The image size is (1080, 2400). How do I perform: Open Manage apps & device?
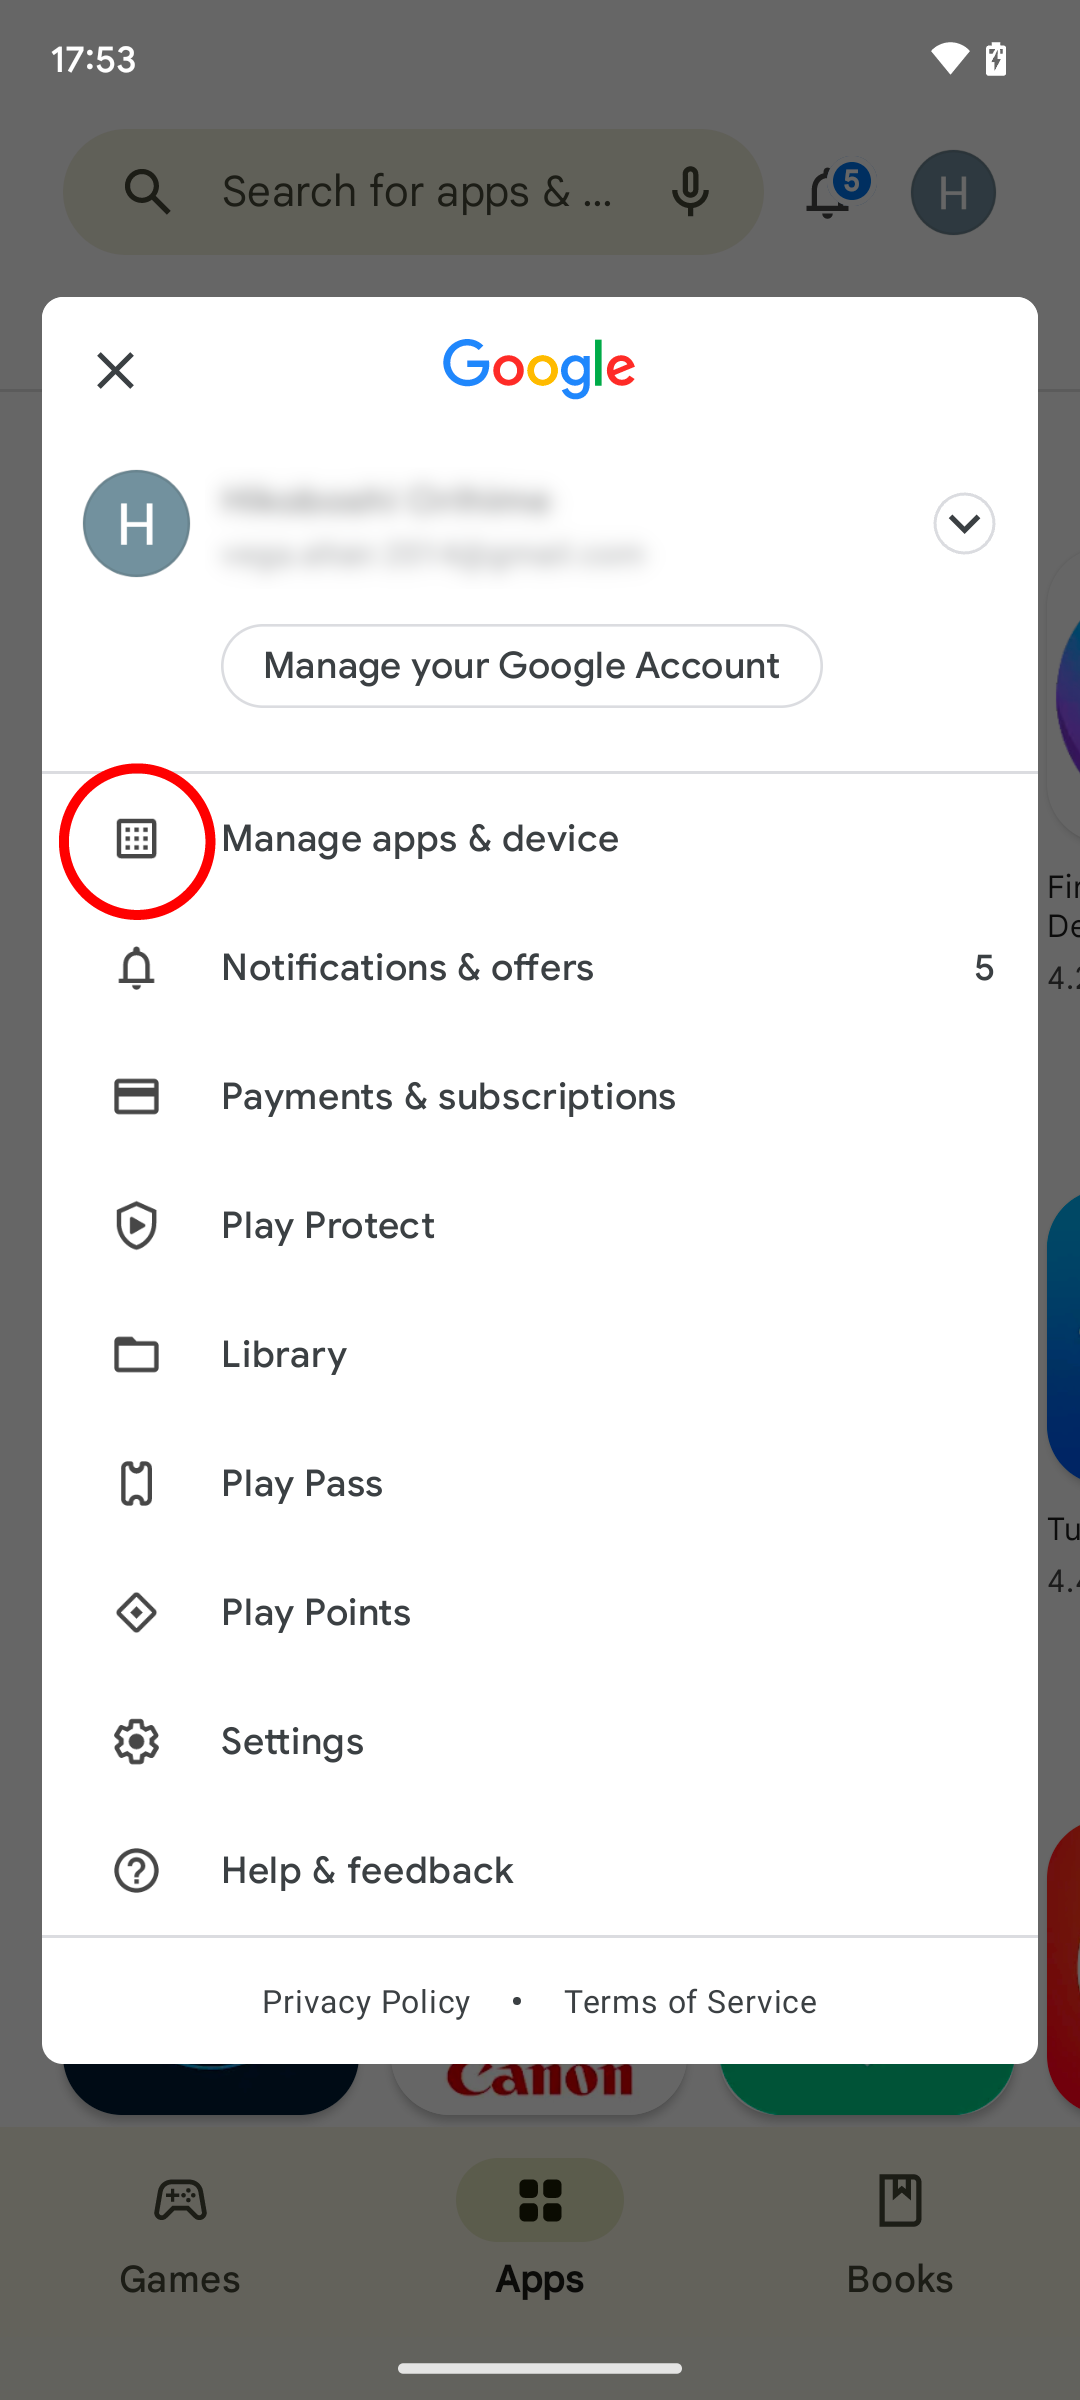[540, 839]
